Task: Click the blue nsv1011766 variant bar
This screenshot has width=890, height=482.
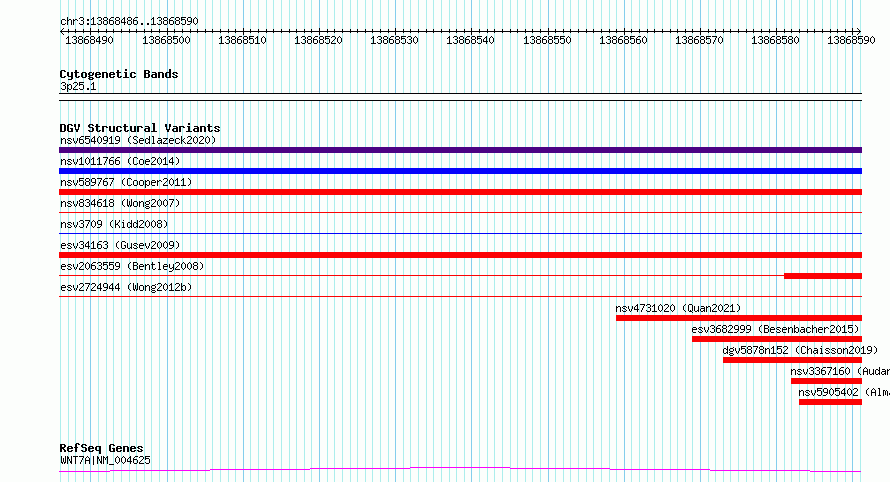Action: coord(460,171)
